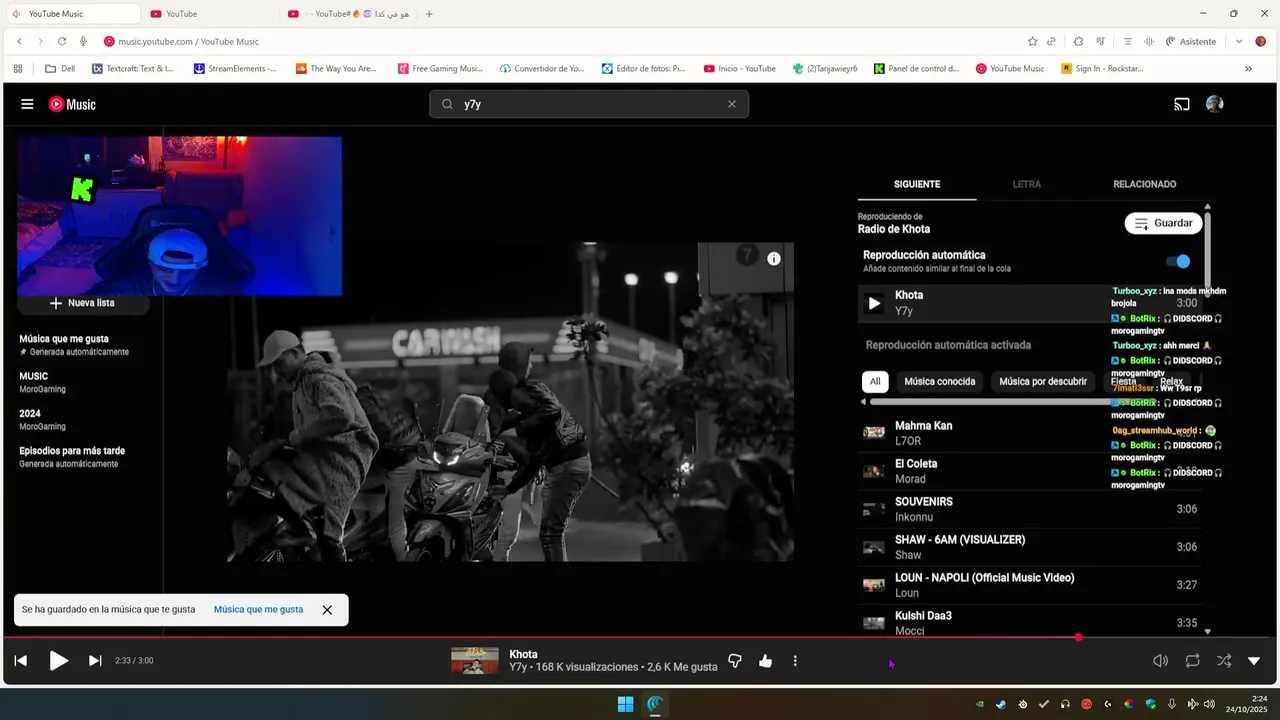Toggle repeat mode
The image size is (1280, 720).
1192,661
